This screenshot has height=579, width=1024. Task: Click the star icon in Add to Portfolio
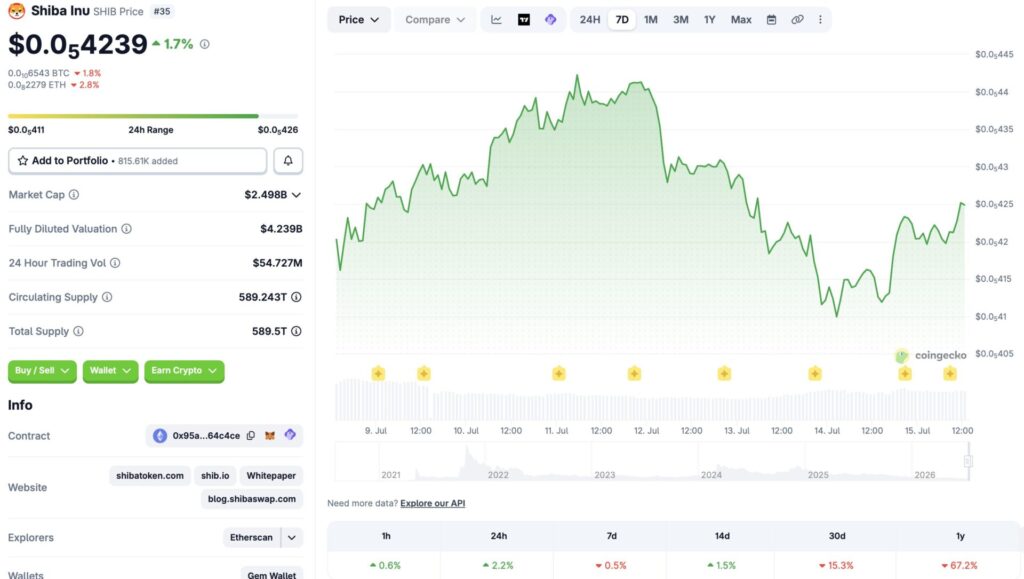[x=23, y=161]
